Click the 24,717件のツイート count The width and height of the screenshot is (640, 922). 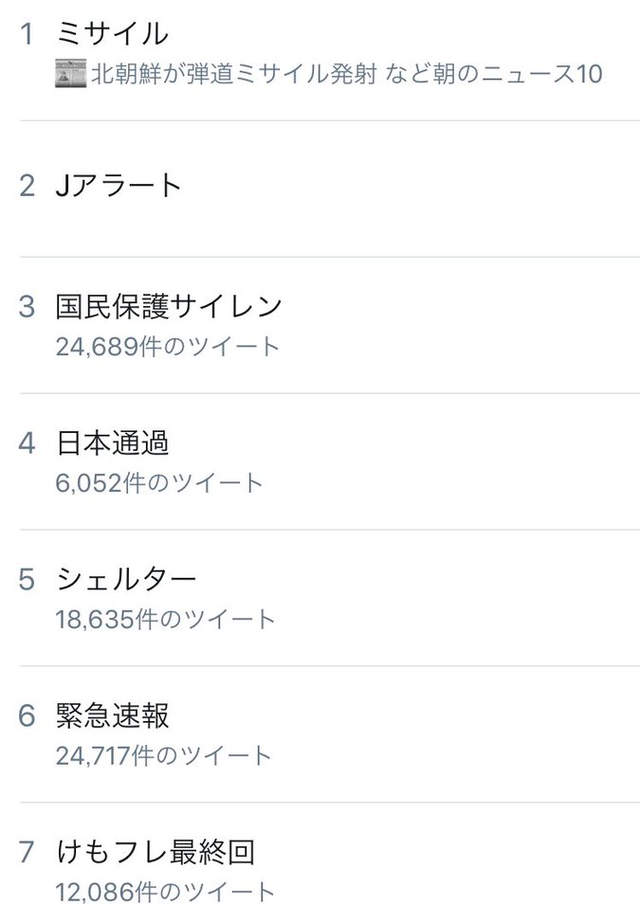(164, 755)
